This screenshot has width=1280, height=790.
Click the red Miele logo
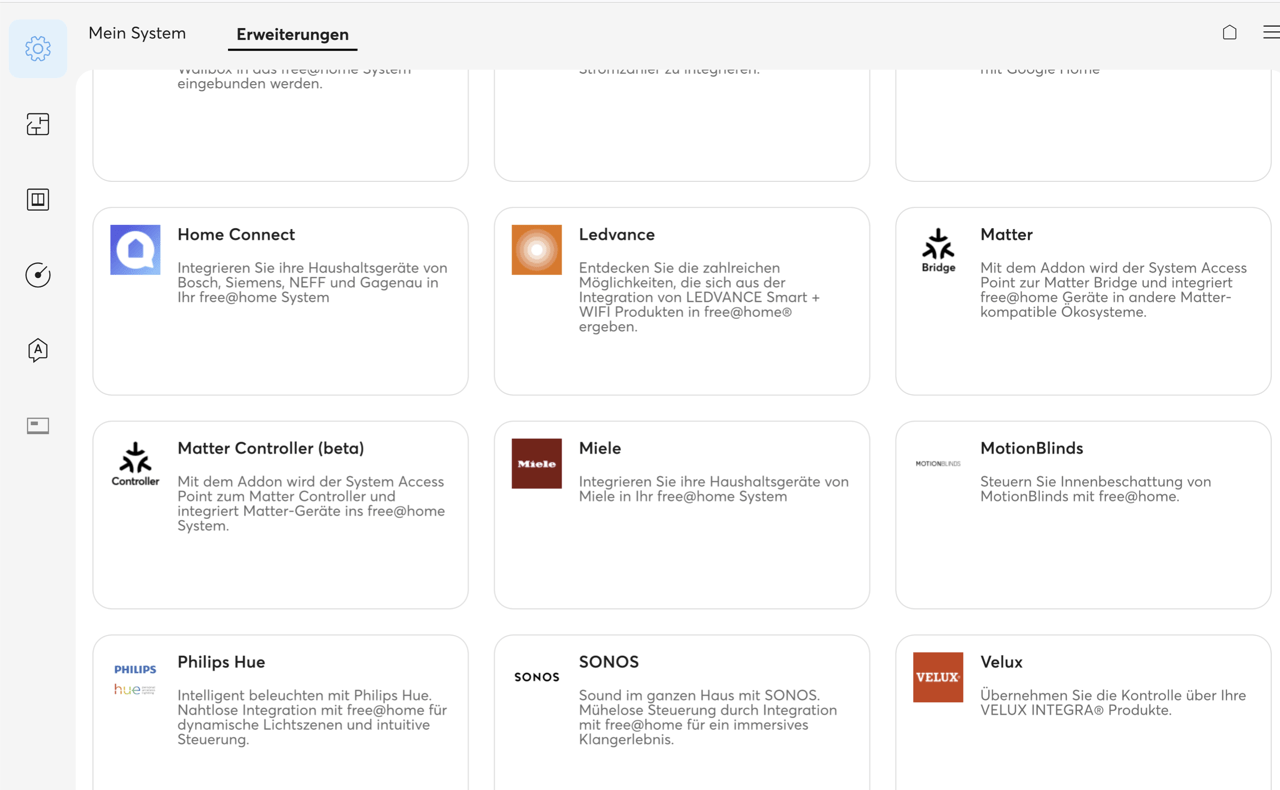pyautogui.click(x=537, y=464)
